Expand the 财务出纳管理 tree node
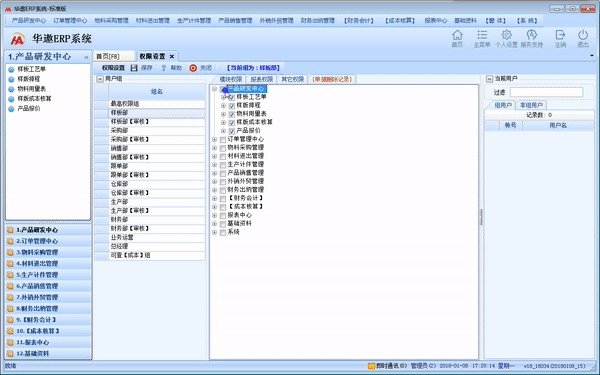600x375 pixels. tap(215, 190)
